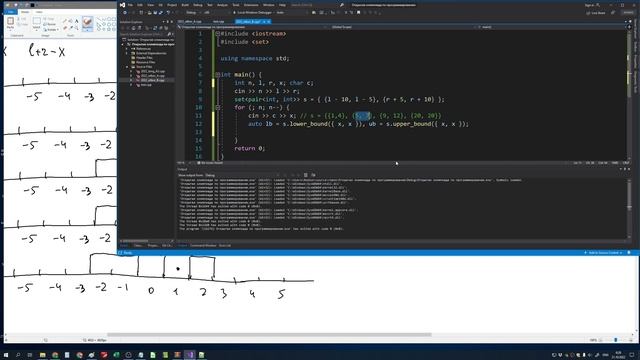Select the highlighted .cpp file in Solution Explorer
The height and width of the screenshot is (360, 640).
[152, 80]
